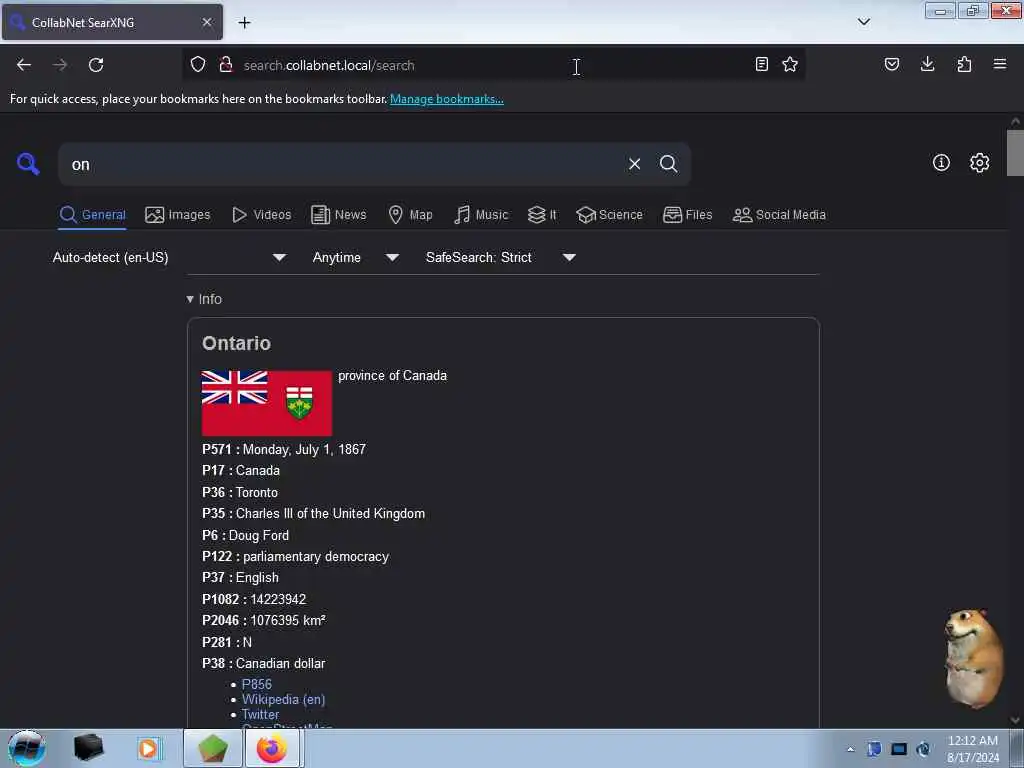Click the scrollbar down arrow
The image size is (1024, 768).
coord(1015,720)
